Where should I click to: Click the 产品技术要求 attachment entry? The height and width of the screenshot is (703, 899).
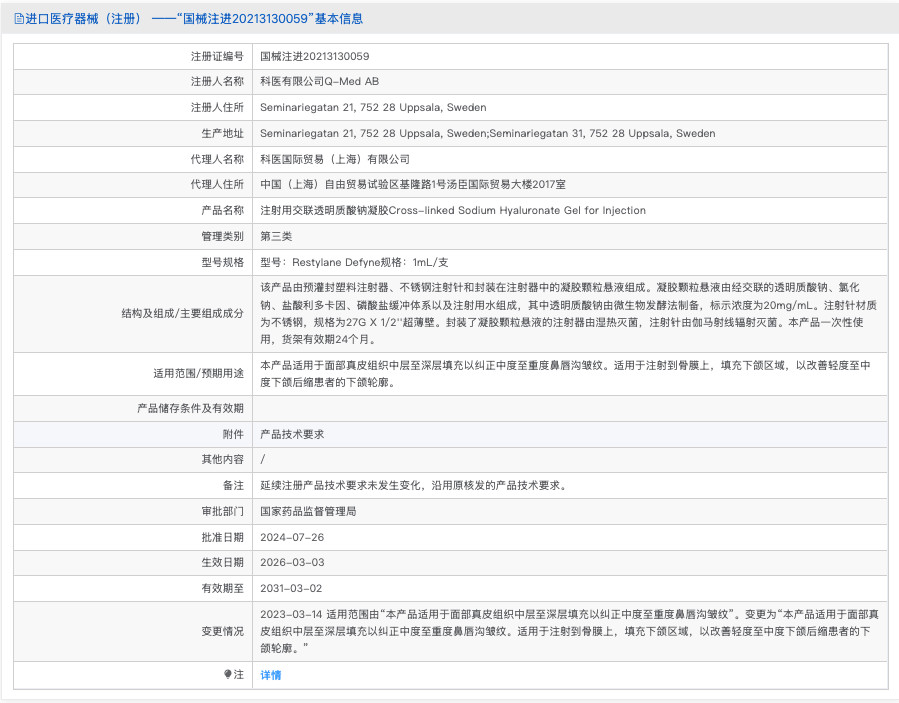(x=292, y=434)
